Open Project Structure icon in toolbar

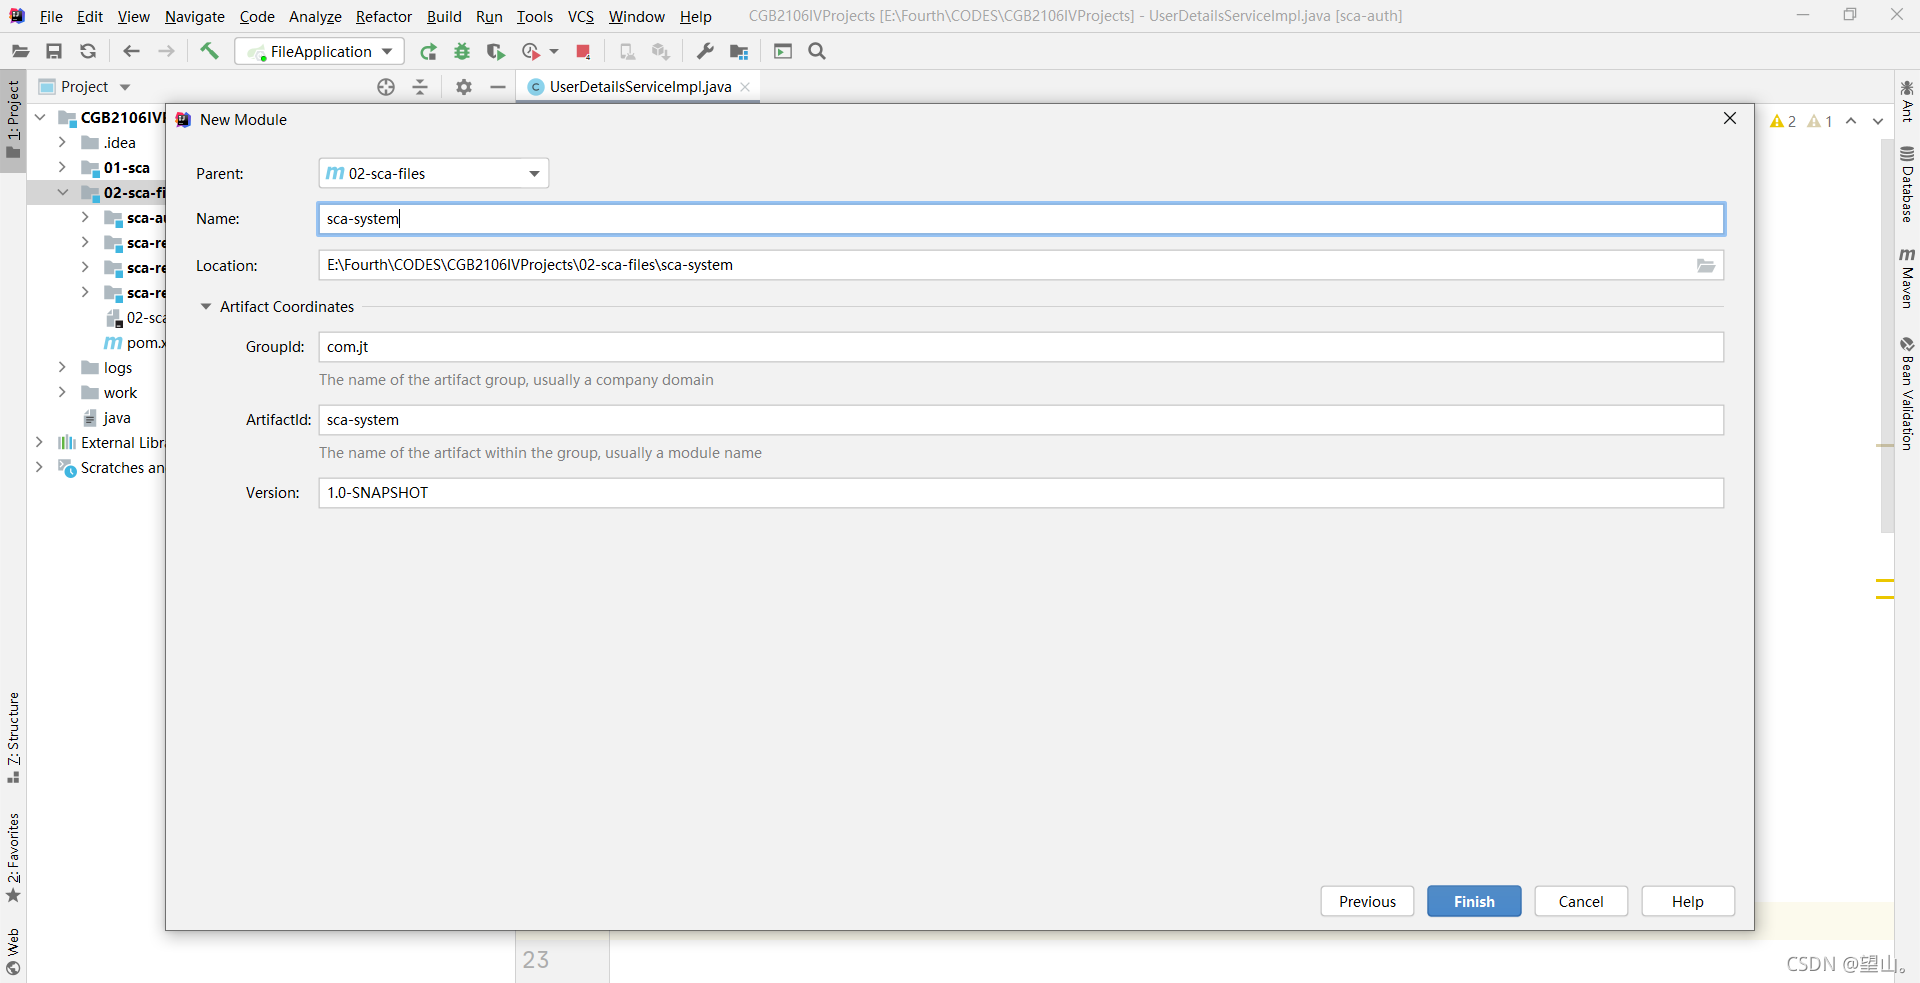(x=739, y=51)
